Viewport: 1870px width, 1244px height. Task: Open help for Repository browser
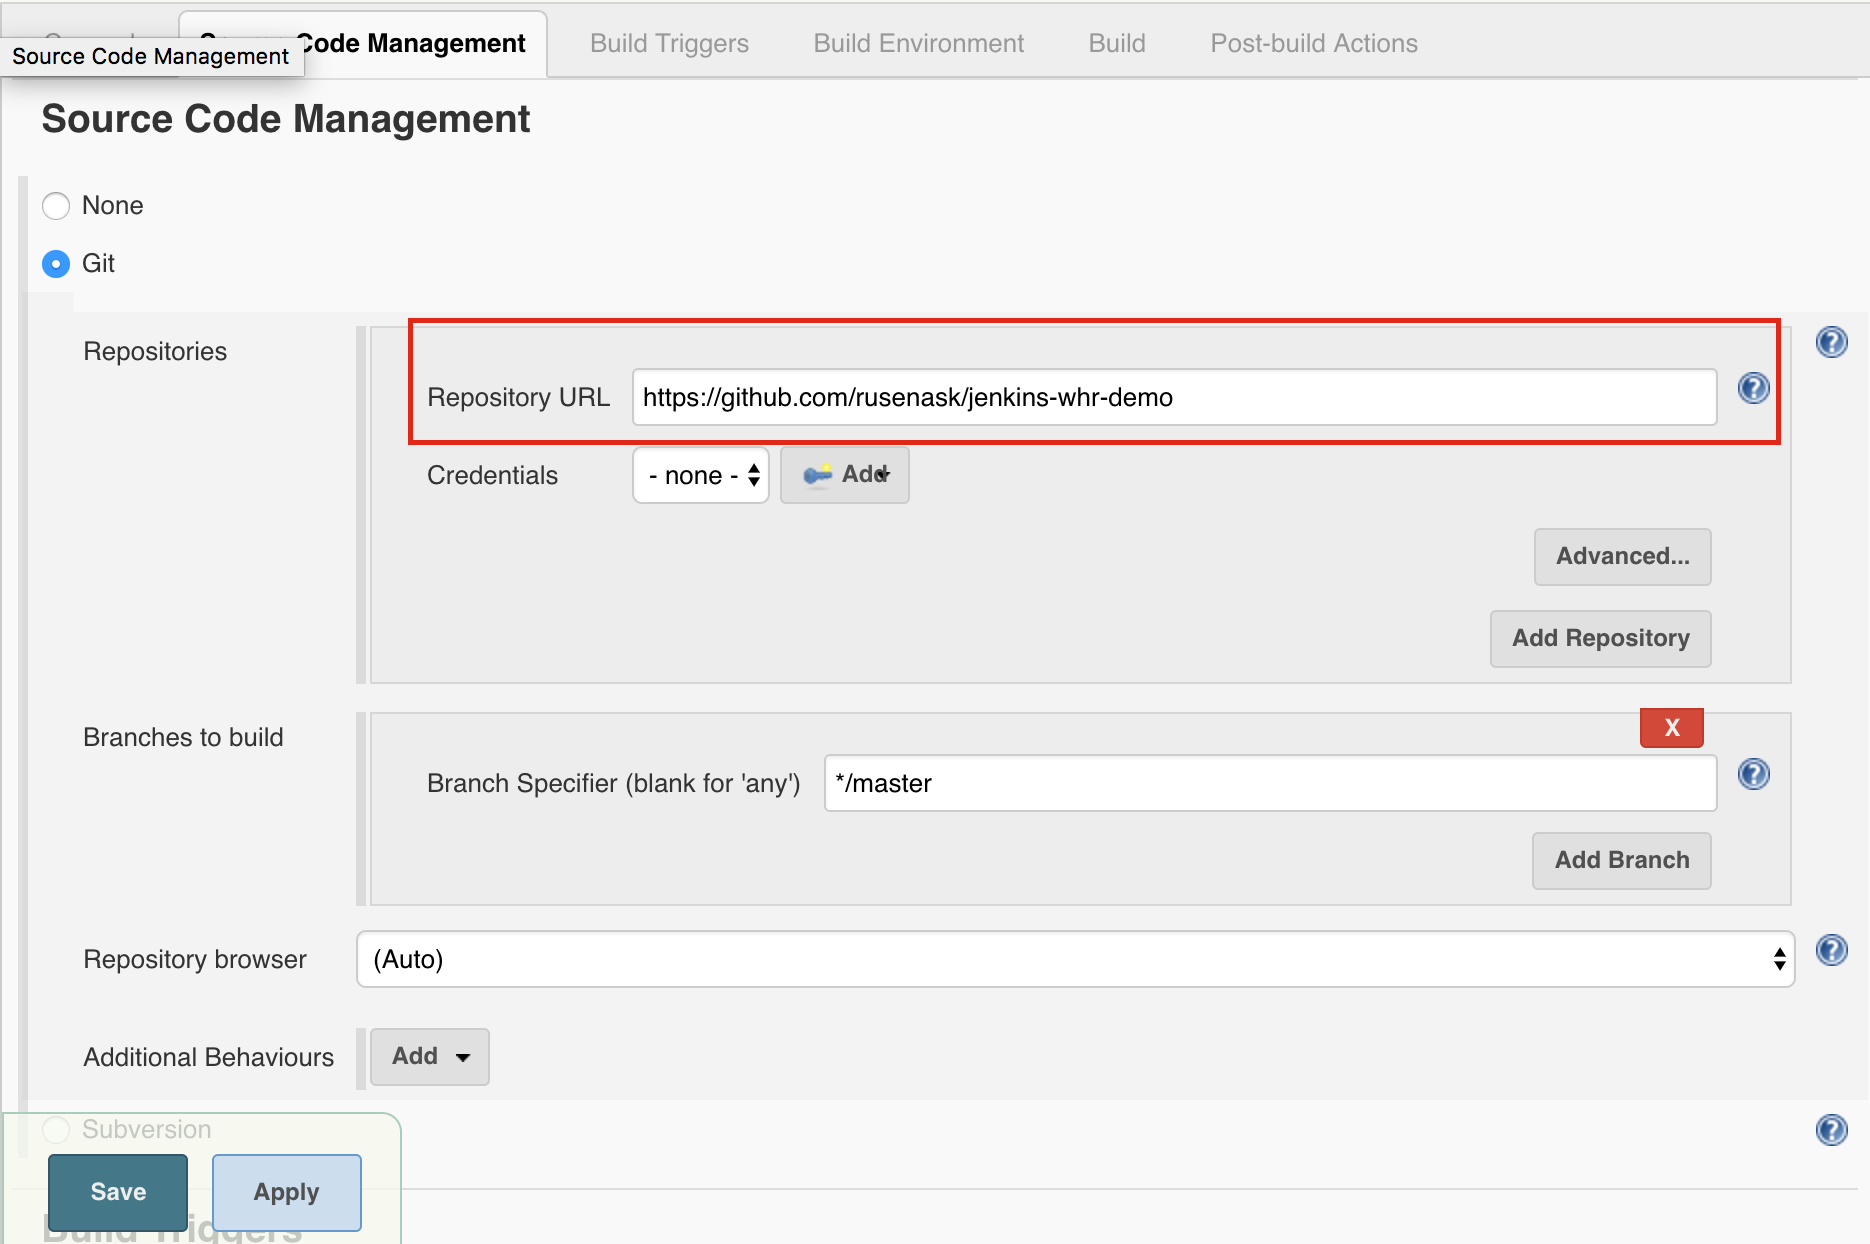tap(1833, 951)
